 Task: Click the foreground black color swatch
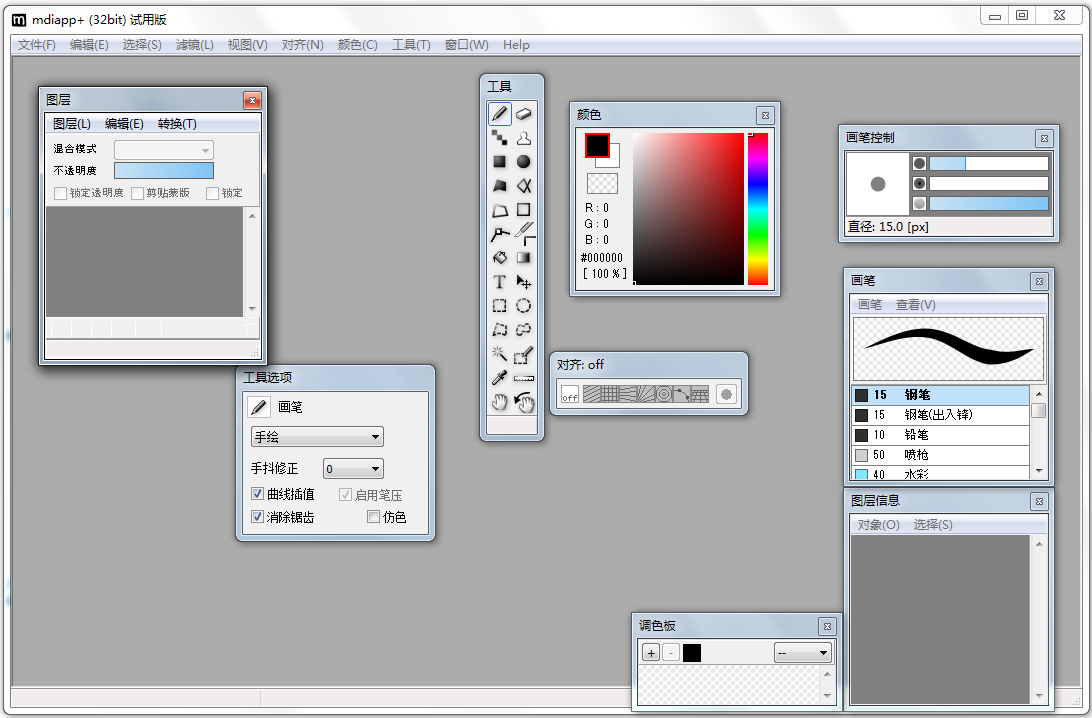(597, 145)
